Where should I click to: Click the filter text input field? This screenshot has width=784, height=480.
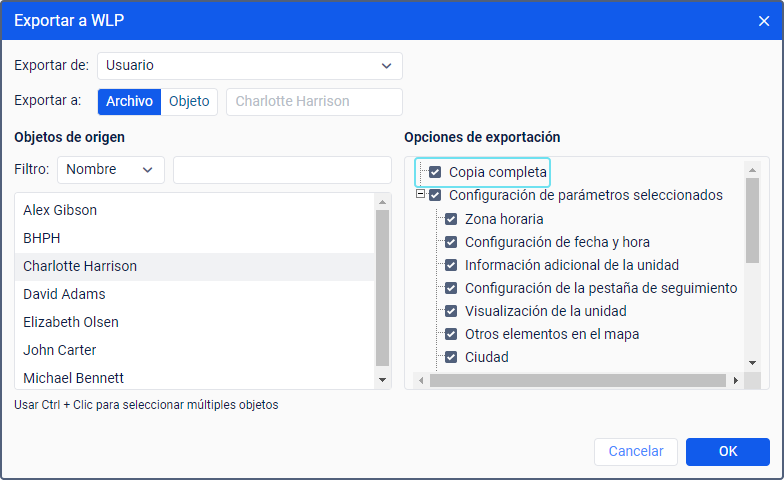click(x=282, y=170)
